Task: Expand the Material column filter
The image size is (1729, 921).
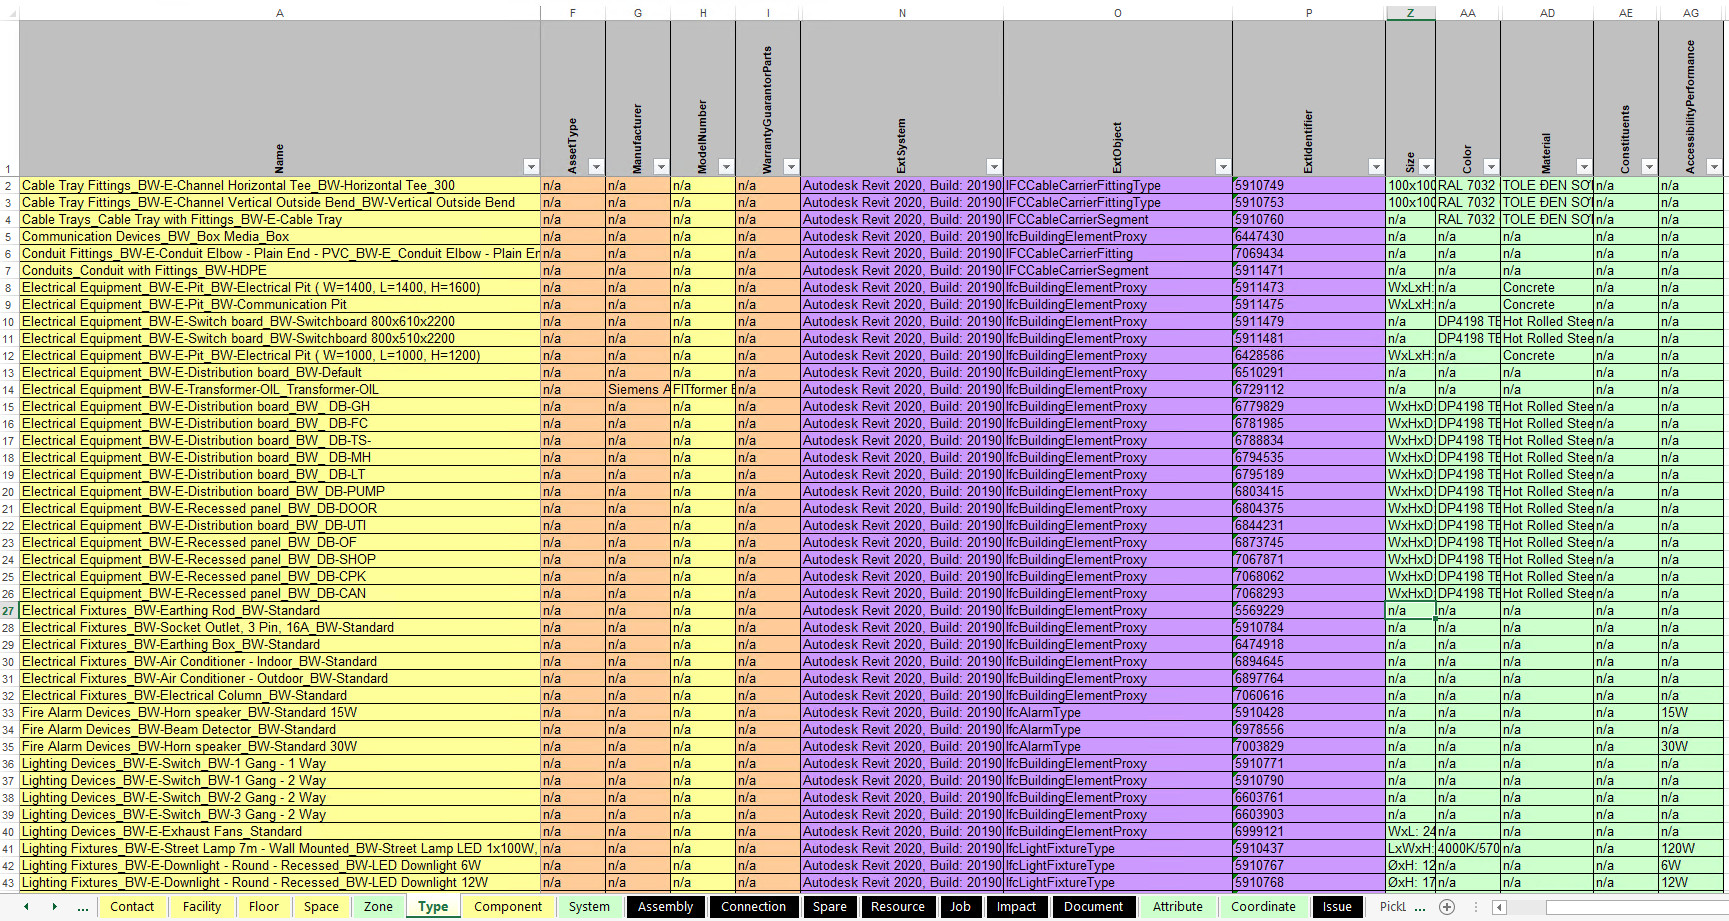Action: (1584, 167)
